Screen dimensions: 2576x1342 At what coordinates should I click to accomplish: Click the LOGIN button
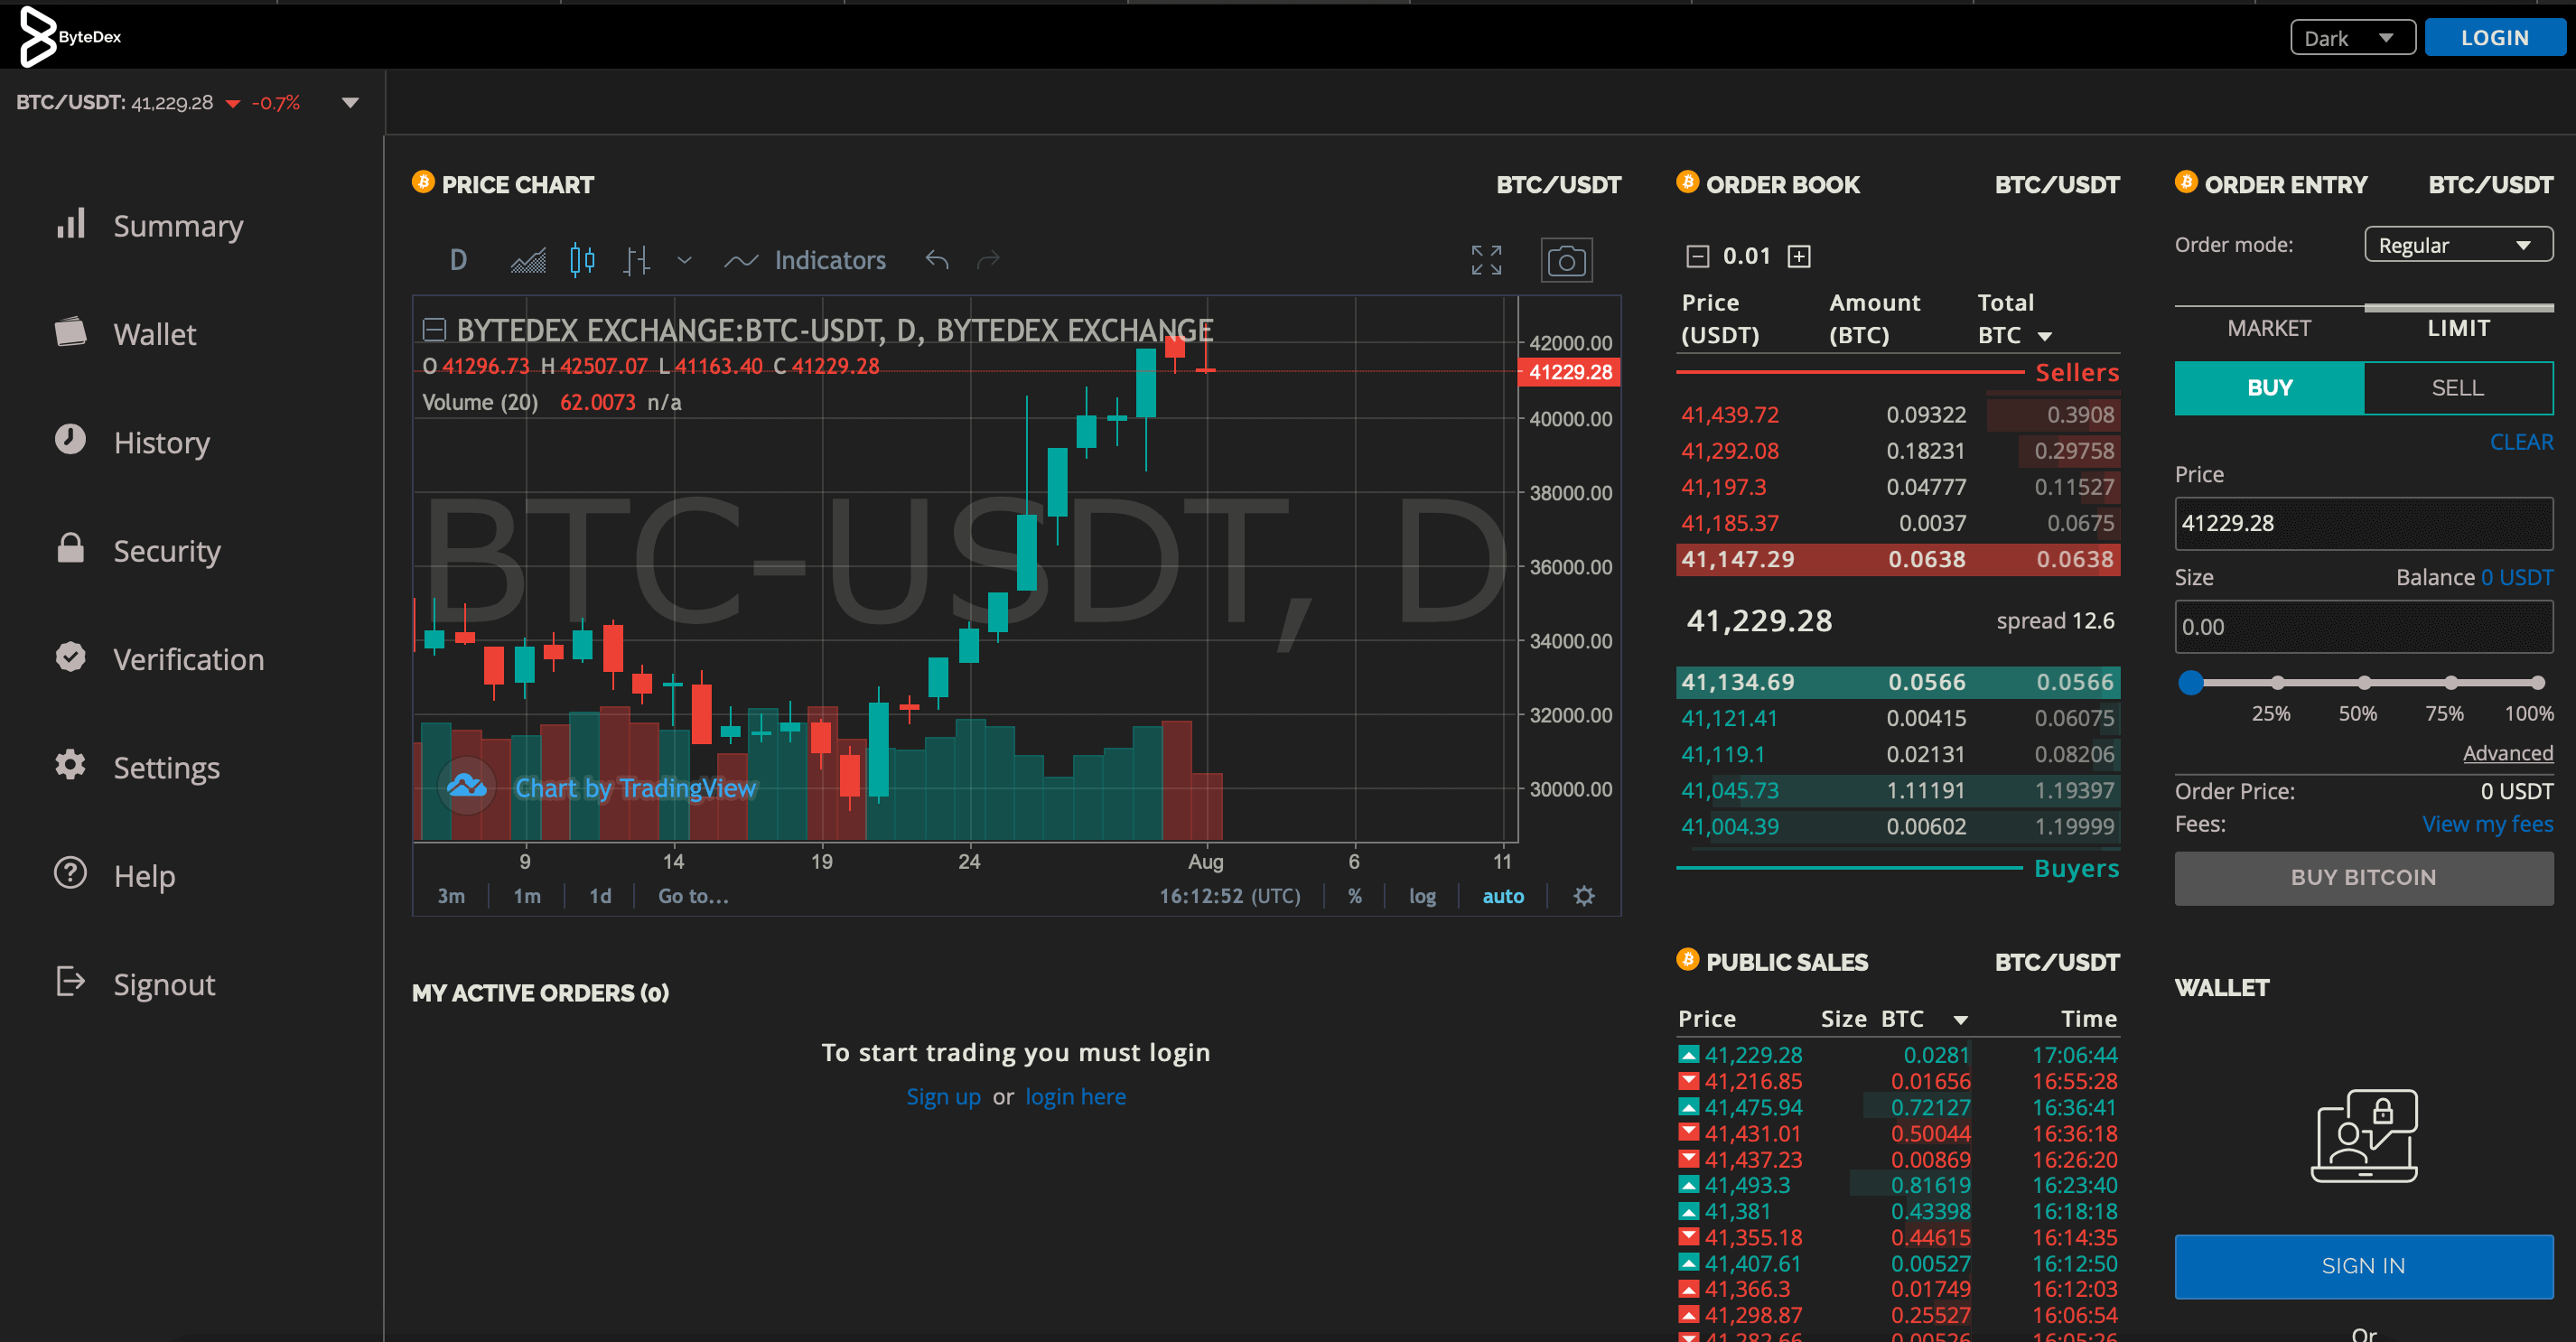[2494, 38]
